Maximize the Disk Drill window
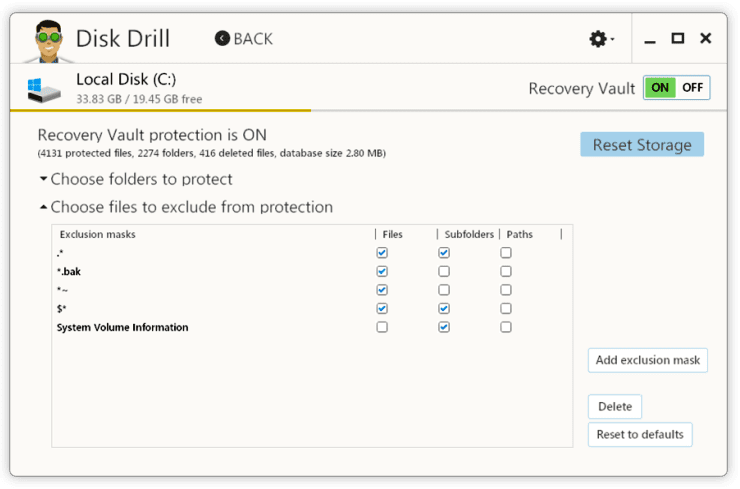 pos(678,38)
